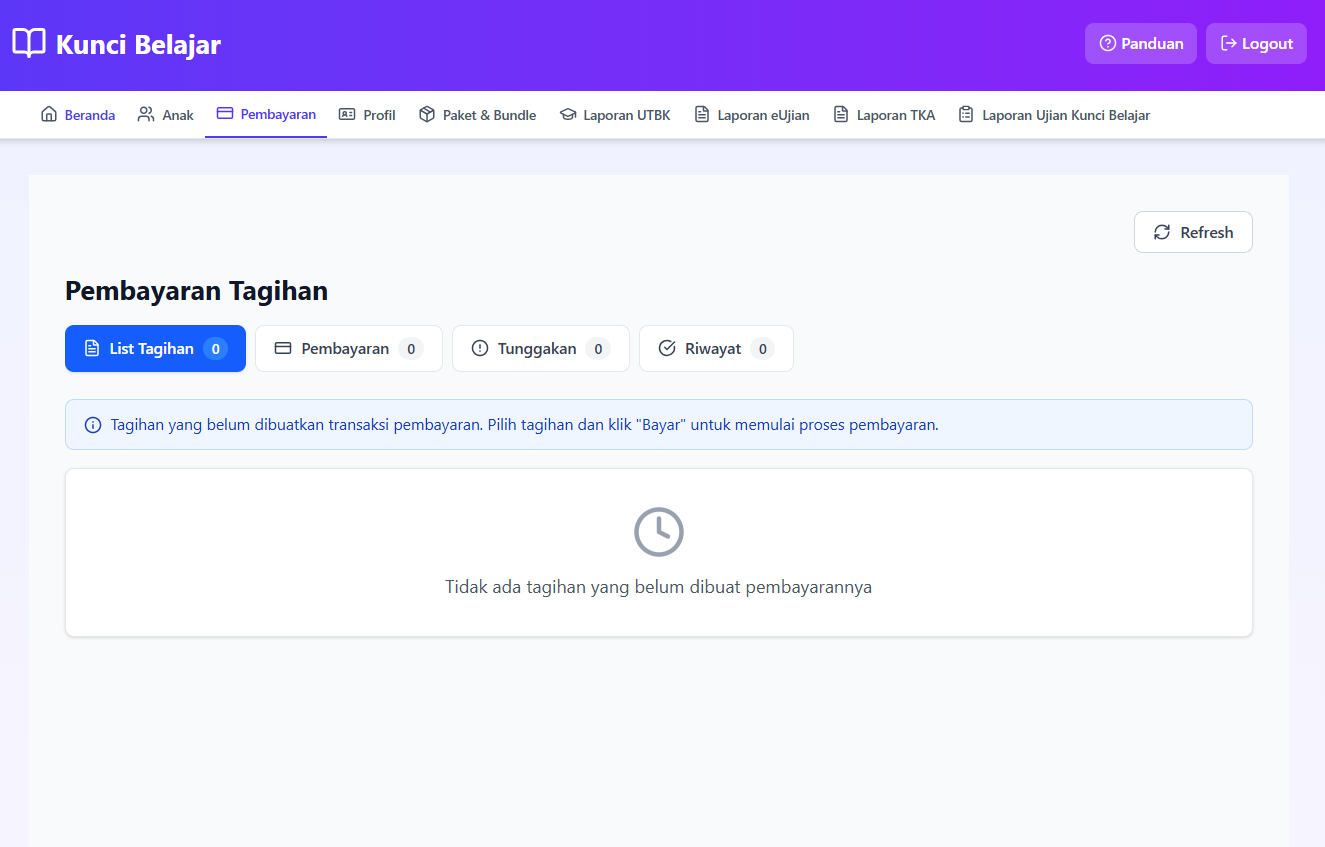
Task: Click the Kunci Belajar title text
Action: click(x=138, y=45)
